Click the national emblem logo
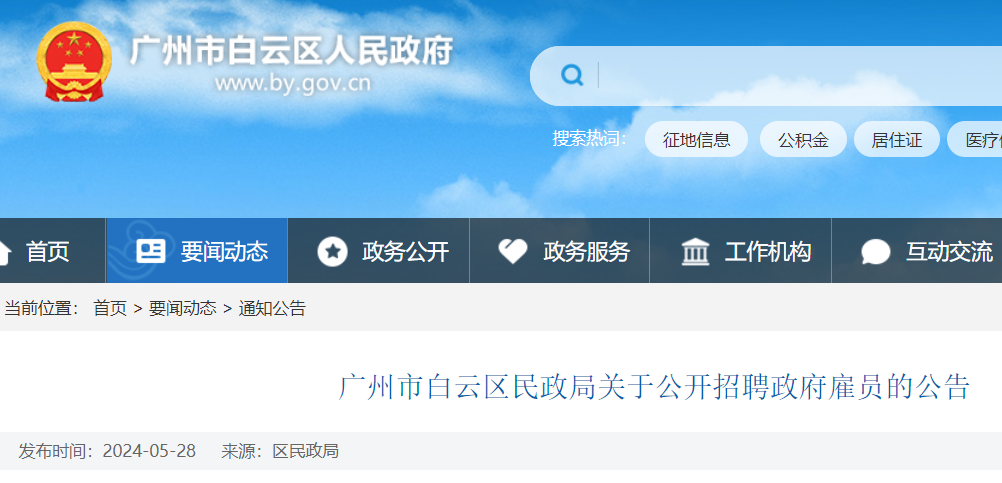This screenshot has height=483, width=1002. [x=74, y=62]
